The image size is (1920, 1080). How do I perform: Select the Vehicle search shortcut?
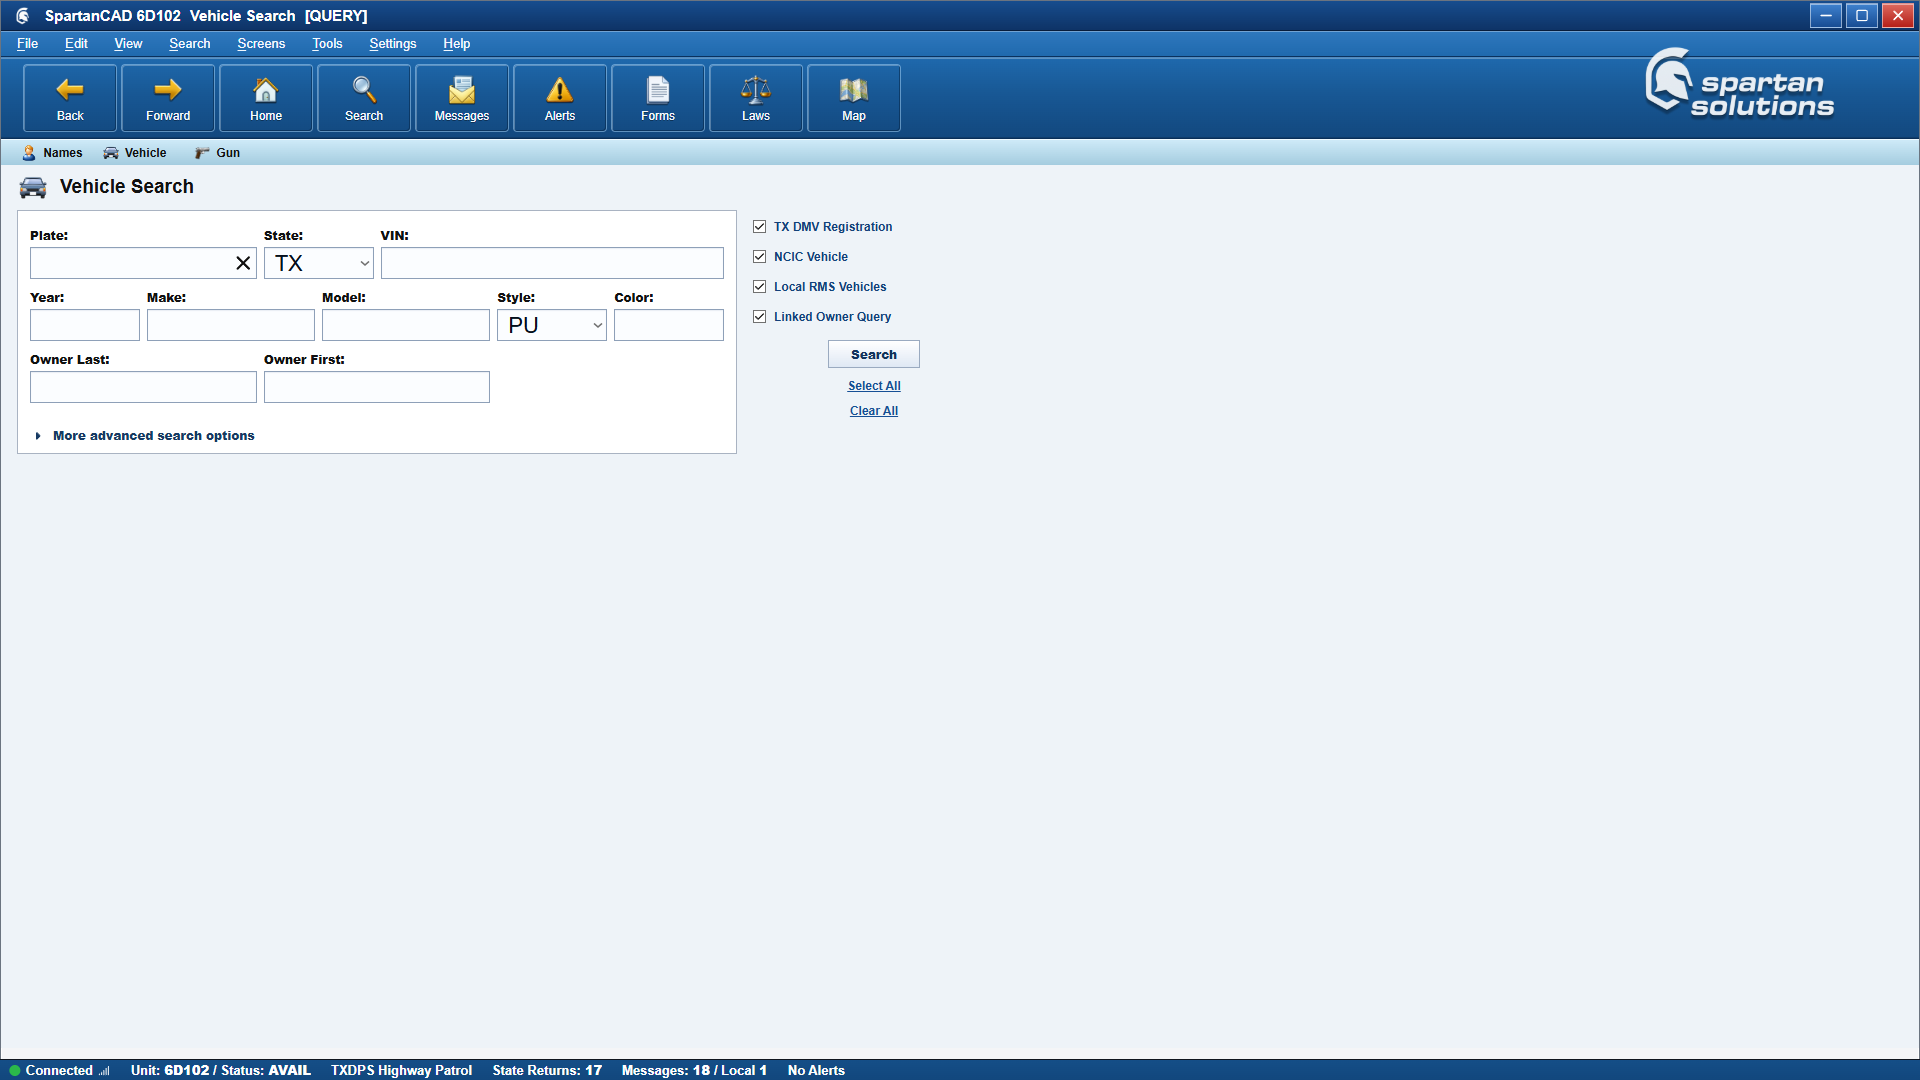point(135,153)
